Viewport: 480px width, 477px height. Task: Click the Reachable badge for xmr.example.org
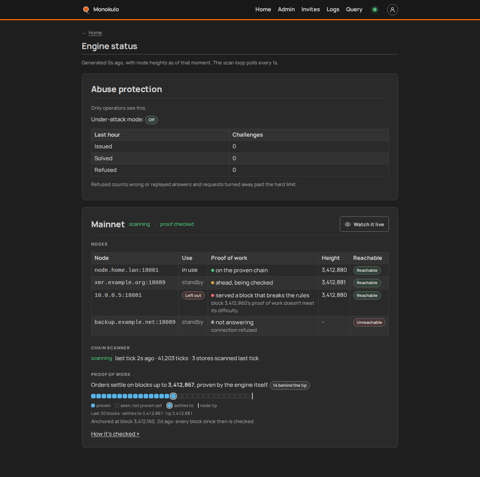(367, 283)
